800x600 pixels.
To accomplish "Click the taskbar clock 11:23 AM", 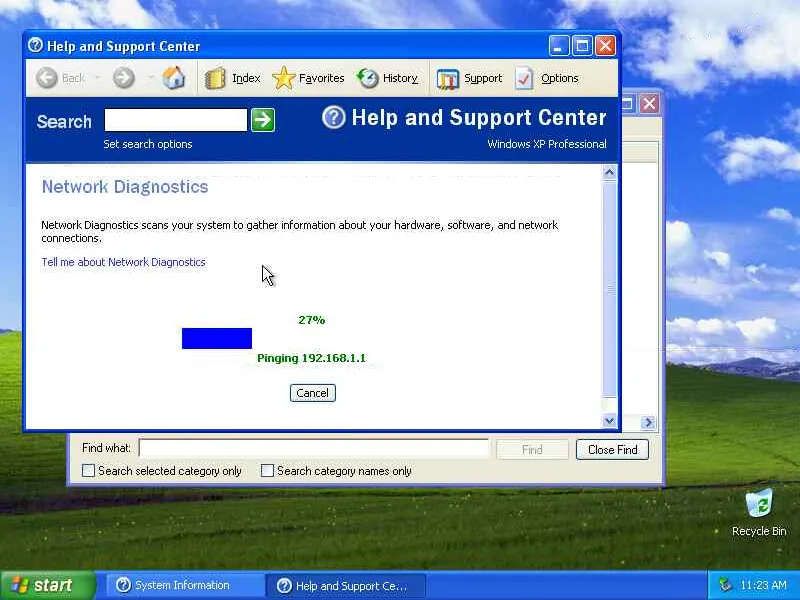I will (x=763, y=585).
